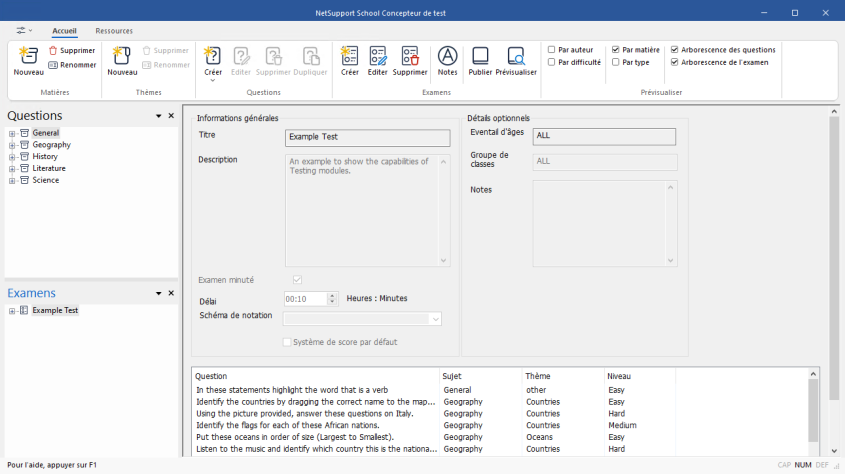Select Geography in Questions tree
Image resolution: width=845 pixels, height=474 pixels.
click(51, 144)
